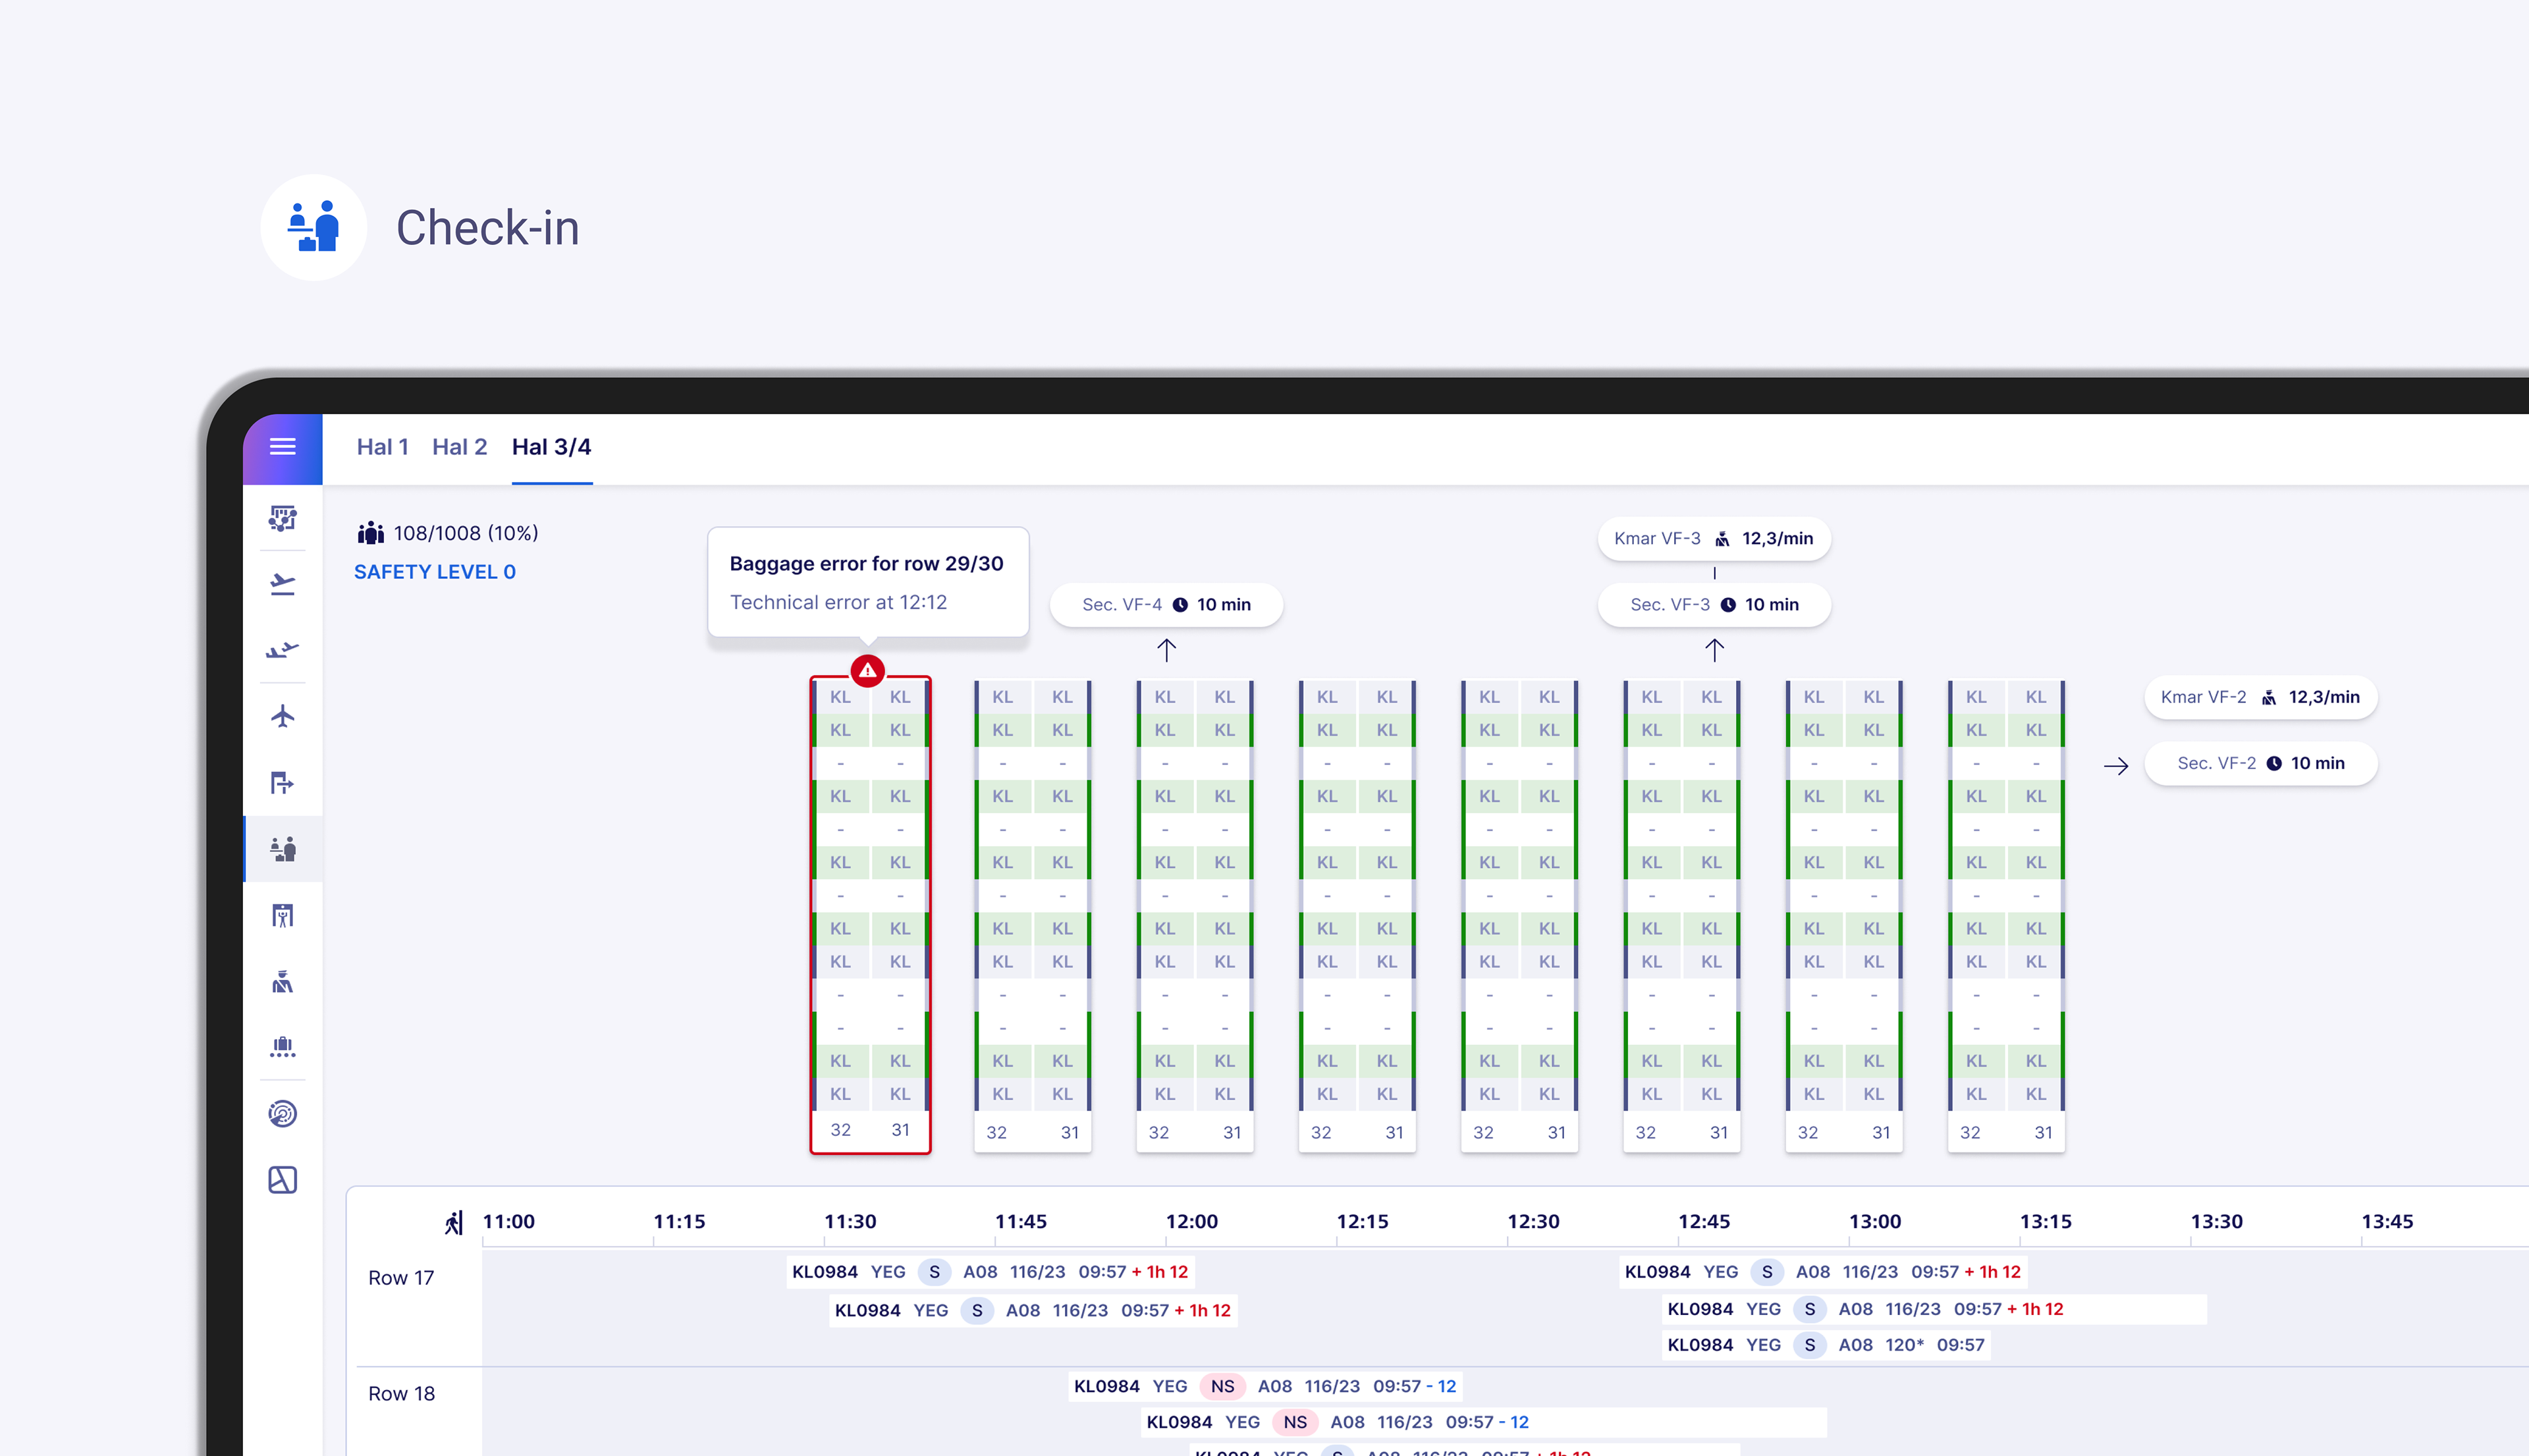Switch to the Hal 2 tab
2529x1456 pixels.
(459, 447)
